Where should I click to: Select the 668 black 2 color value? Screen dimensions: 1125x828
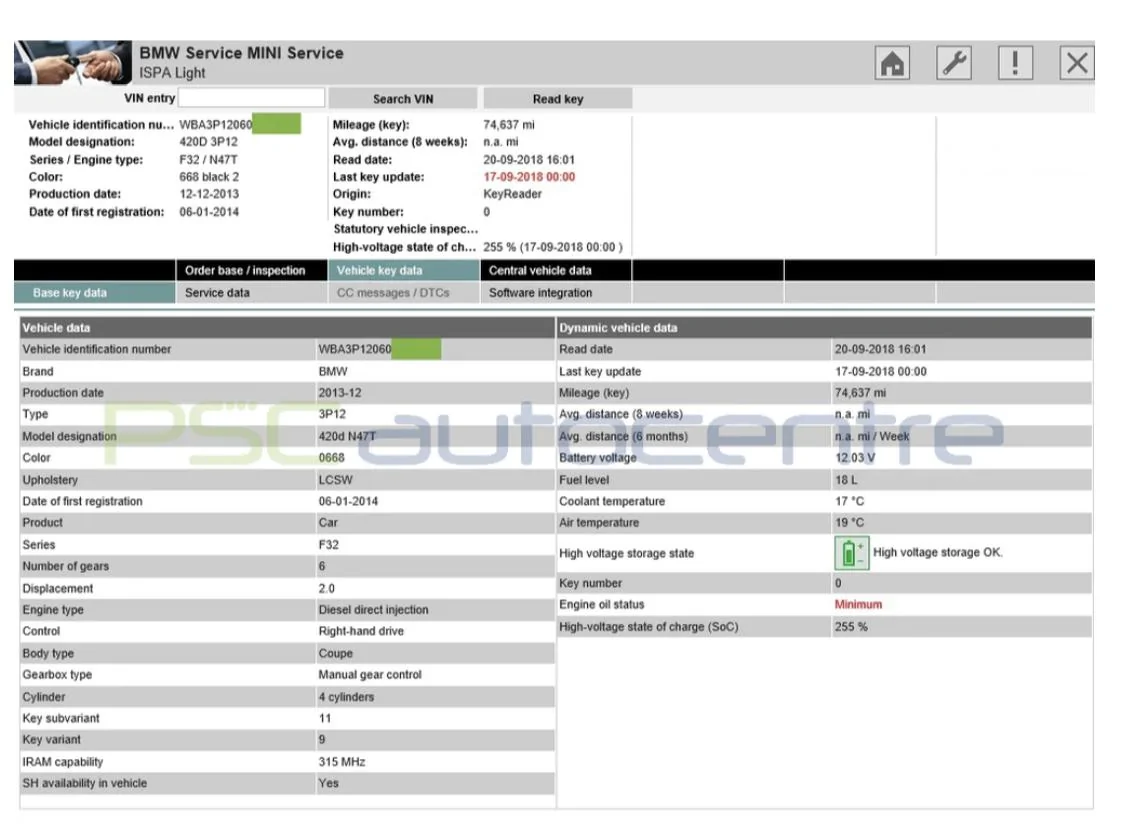click(209, 177)
